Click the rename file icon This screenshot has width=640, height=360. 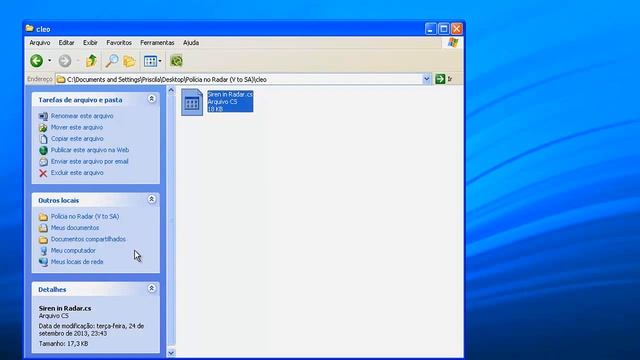43,116
